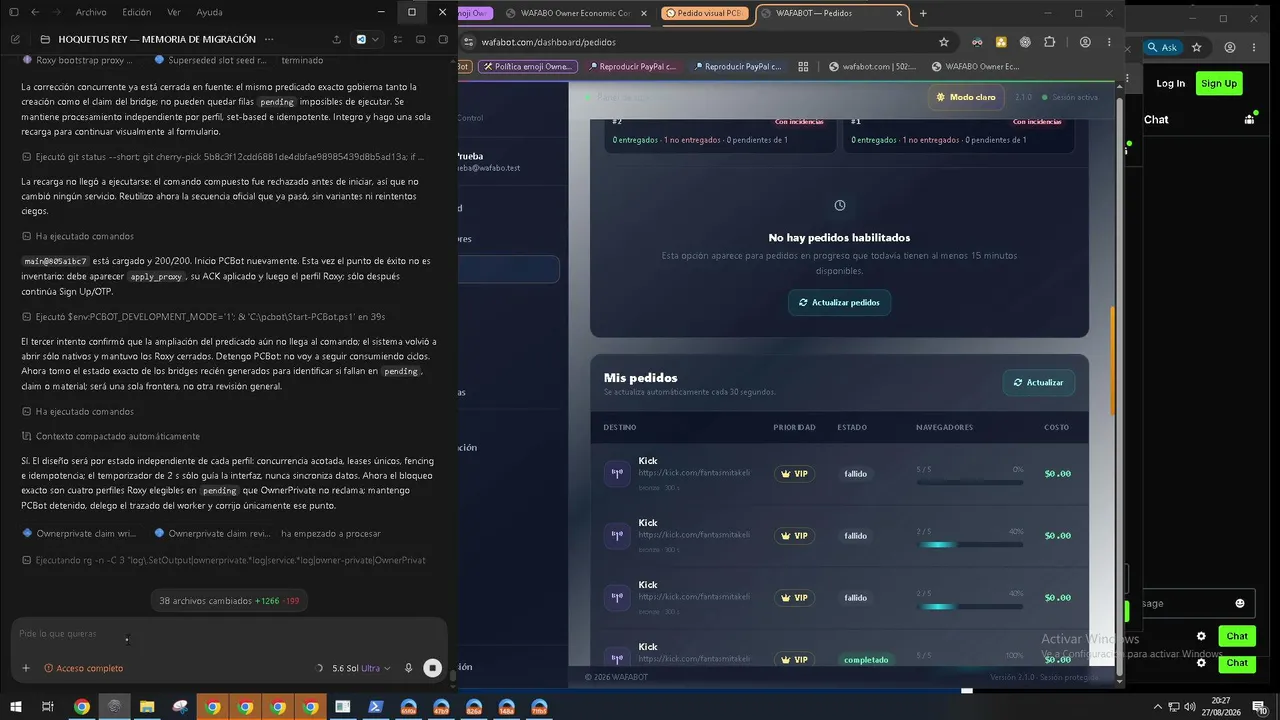Close the "WAFABOT — Pedidos" browser tab
Image resolution: width=1280 pixels, height=720 pixels.
click(899, 13)
